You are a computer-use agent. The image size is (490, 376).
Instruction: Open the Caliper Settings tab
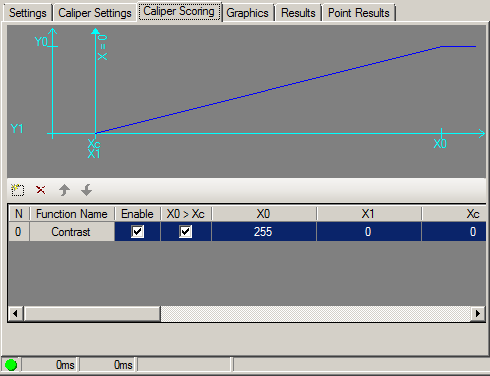tap(95, 13)
